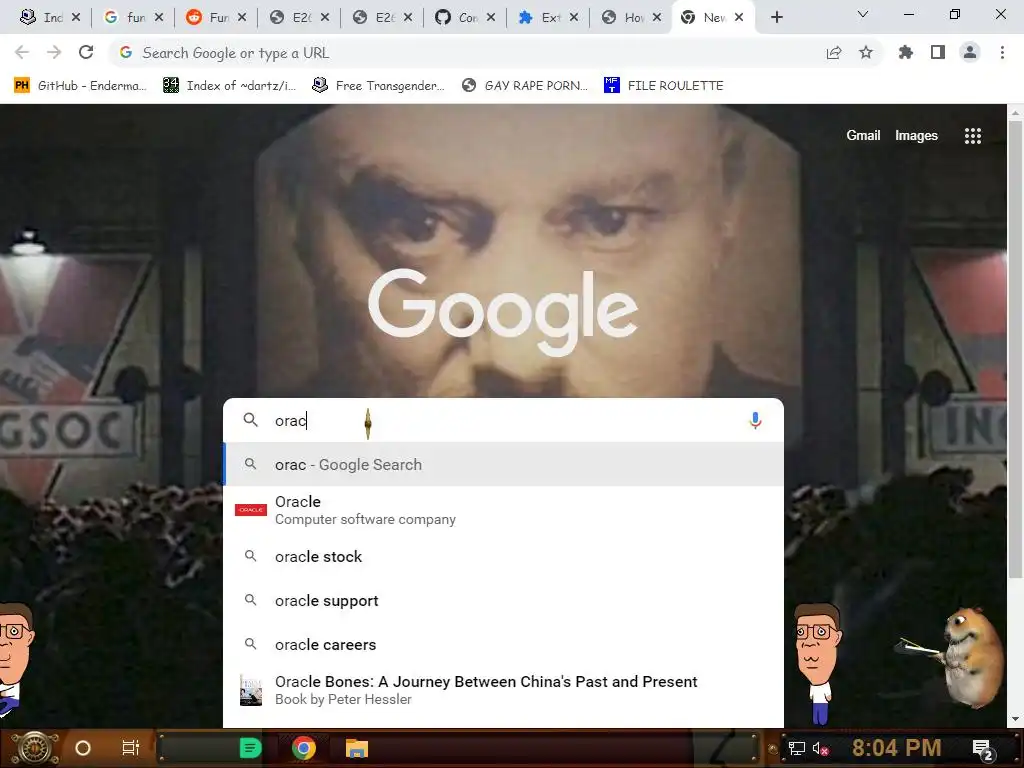Open the green chat app in the taskbar
The image size is (1024, 768).
click(x=250, y=748)
